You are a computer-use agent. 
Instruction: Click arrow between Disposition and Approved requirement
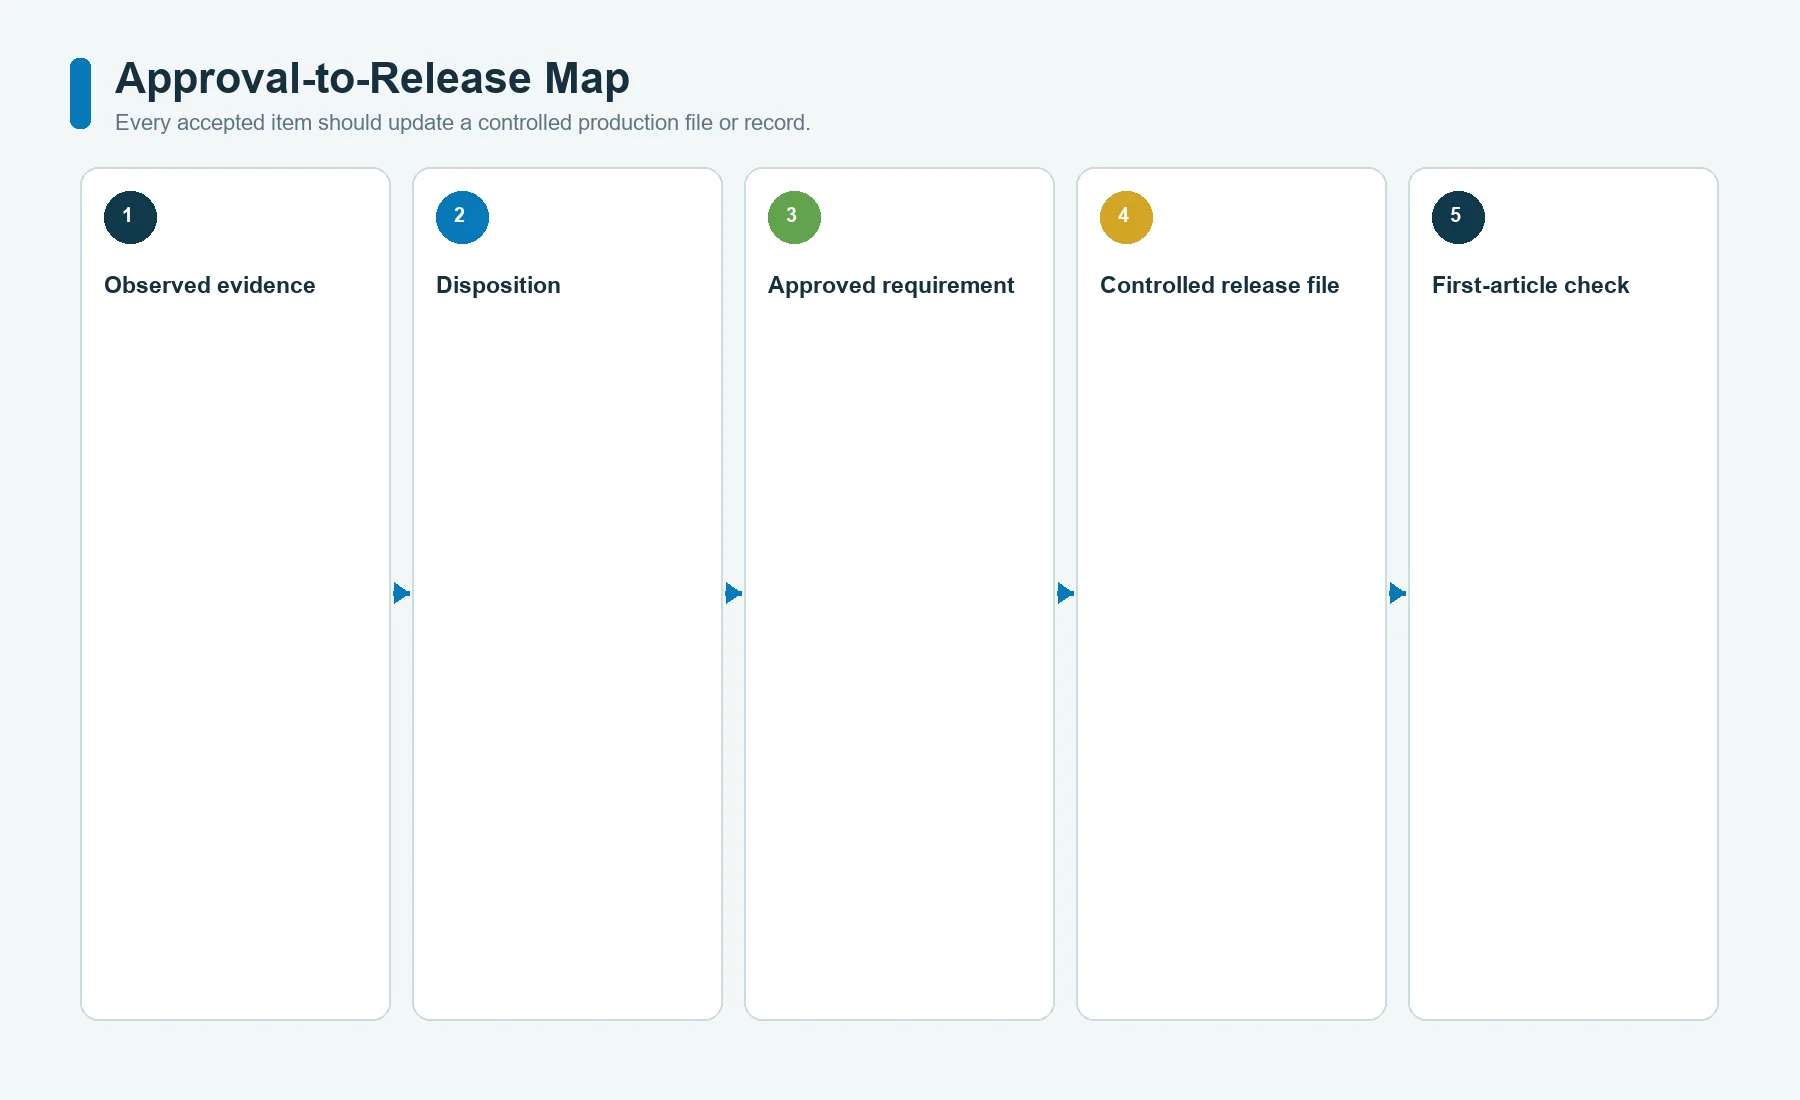tap(734, 593)
